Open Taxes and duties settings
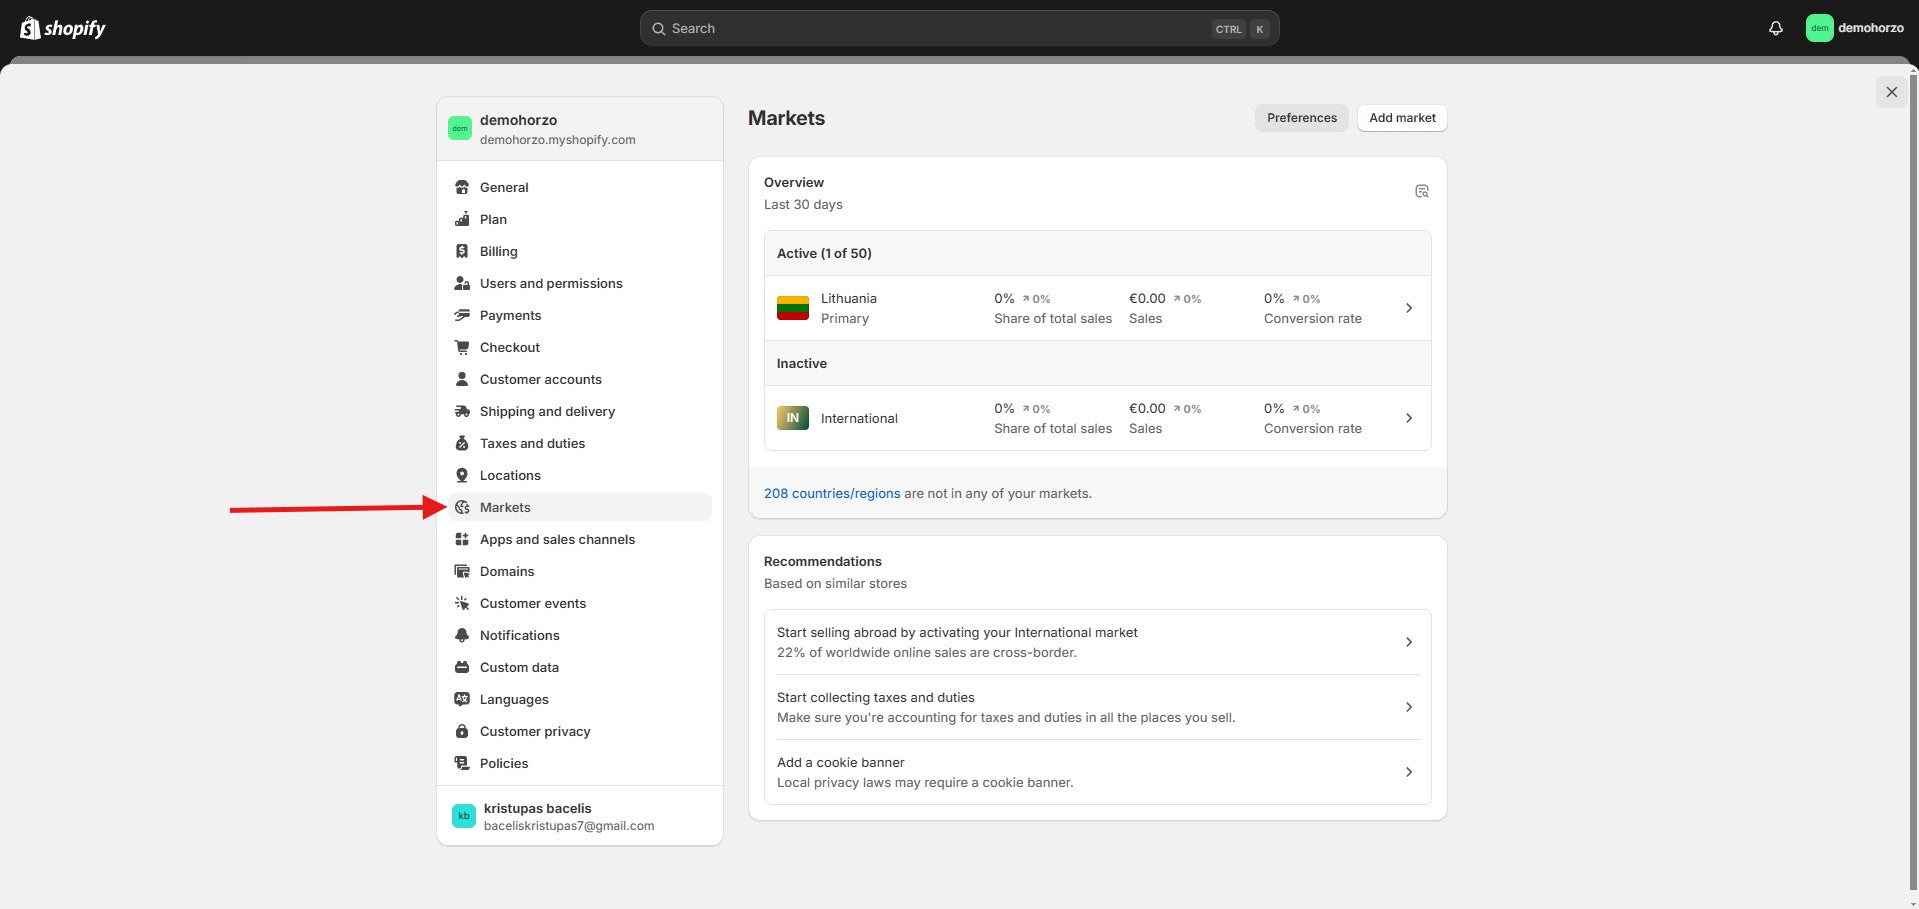The image size is (1919, 909). 532,443
